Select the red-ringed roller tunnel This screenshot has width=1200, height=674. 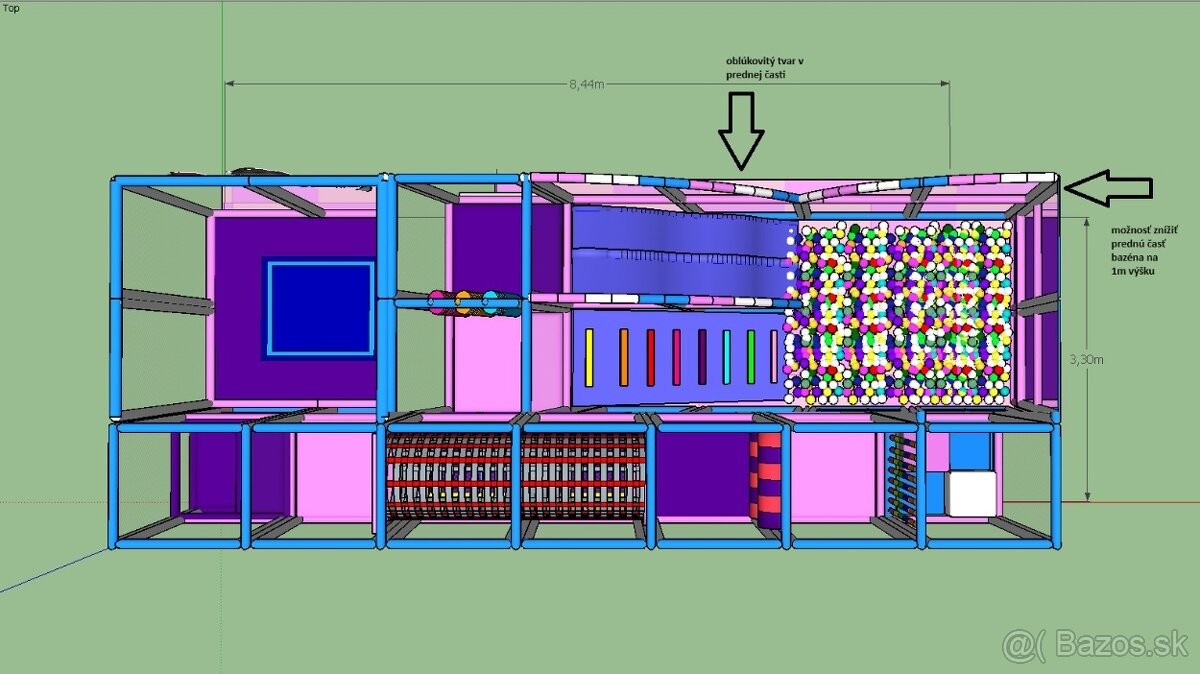(515, 475)
